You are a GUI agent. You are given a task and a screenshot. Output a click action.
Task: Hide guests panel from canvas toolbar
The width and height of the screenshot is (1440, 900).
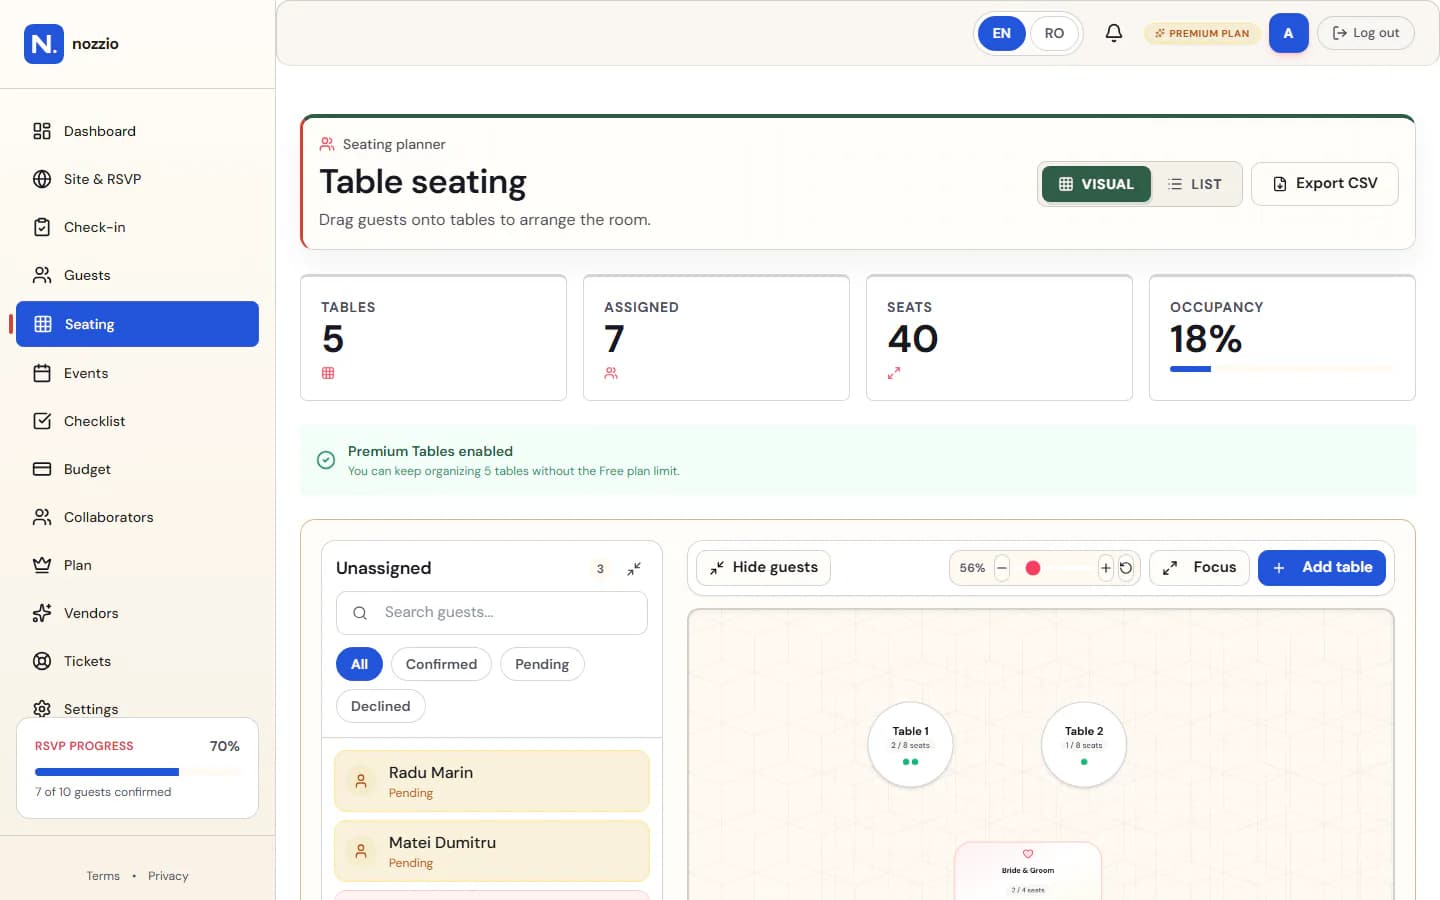tap(763, 568)
